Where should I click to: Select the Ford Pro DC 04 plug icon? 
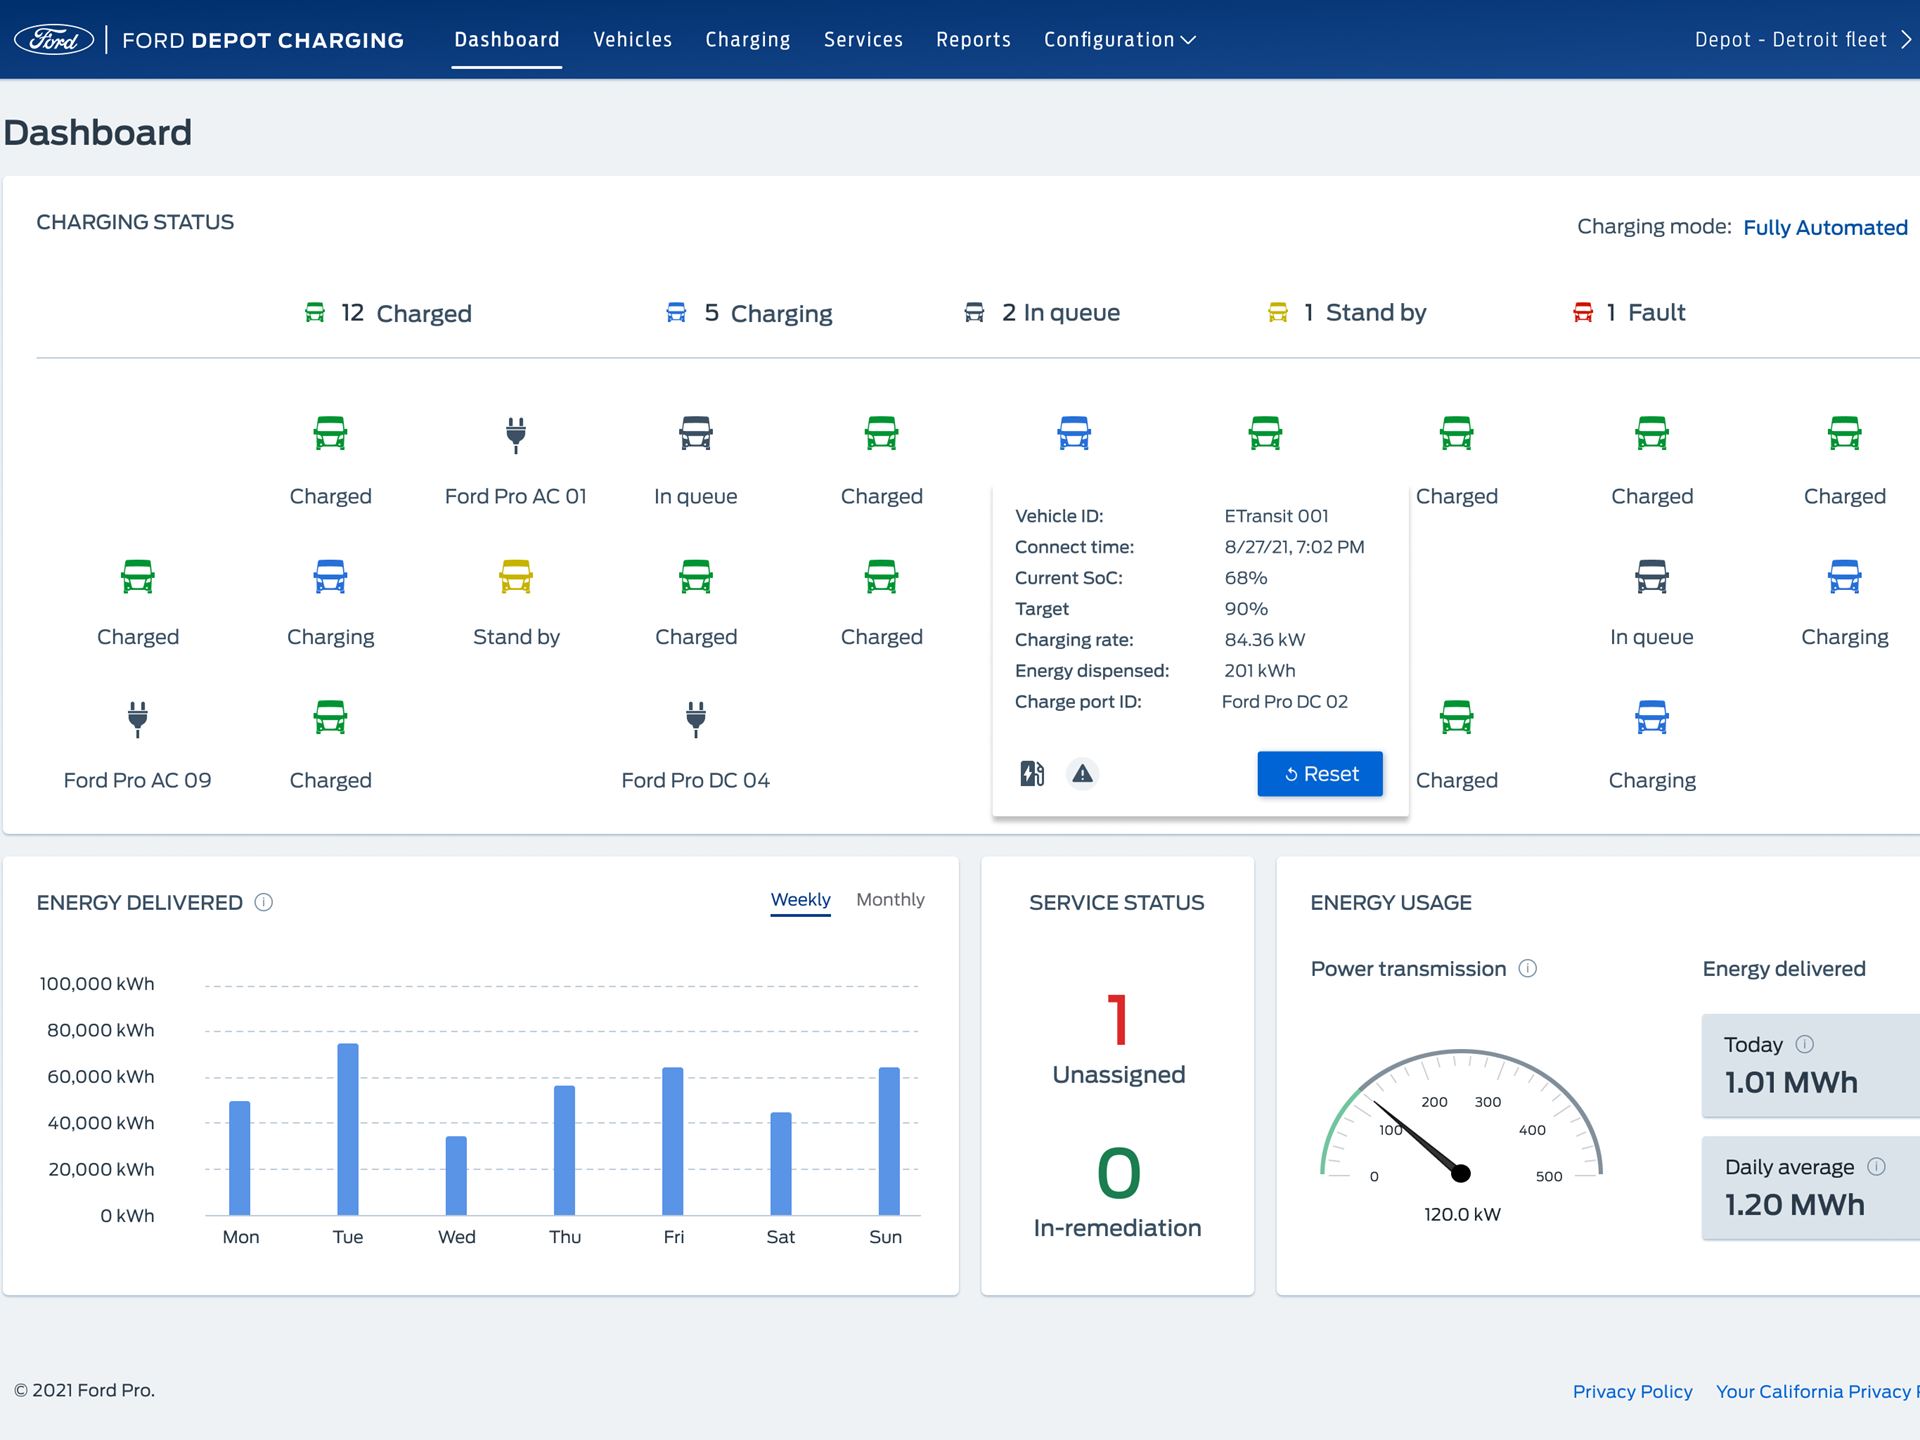[x=695, y=719]
